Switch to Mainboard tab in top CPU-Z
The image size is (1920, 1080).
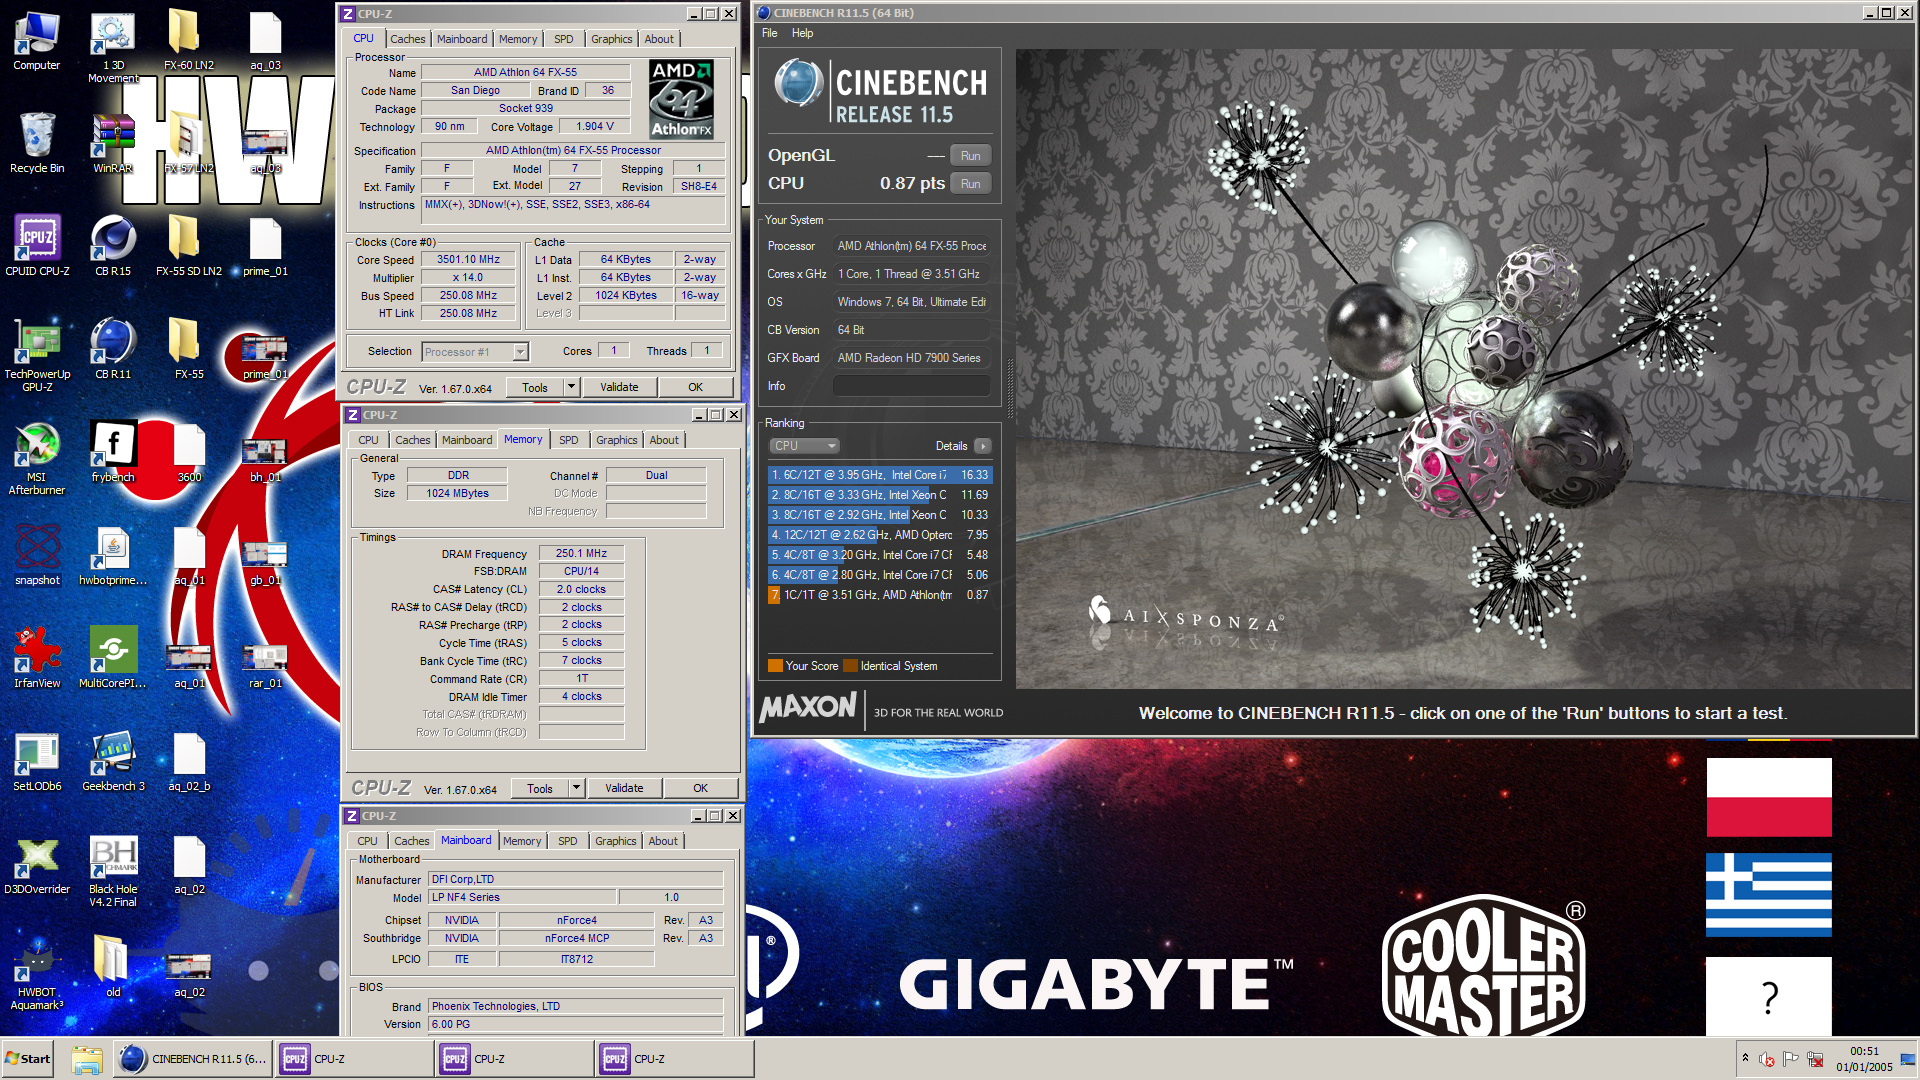click(x=462, y=39)
